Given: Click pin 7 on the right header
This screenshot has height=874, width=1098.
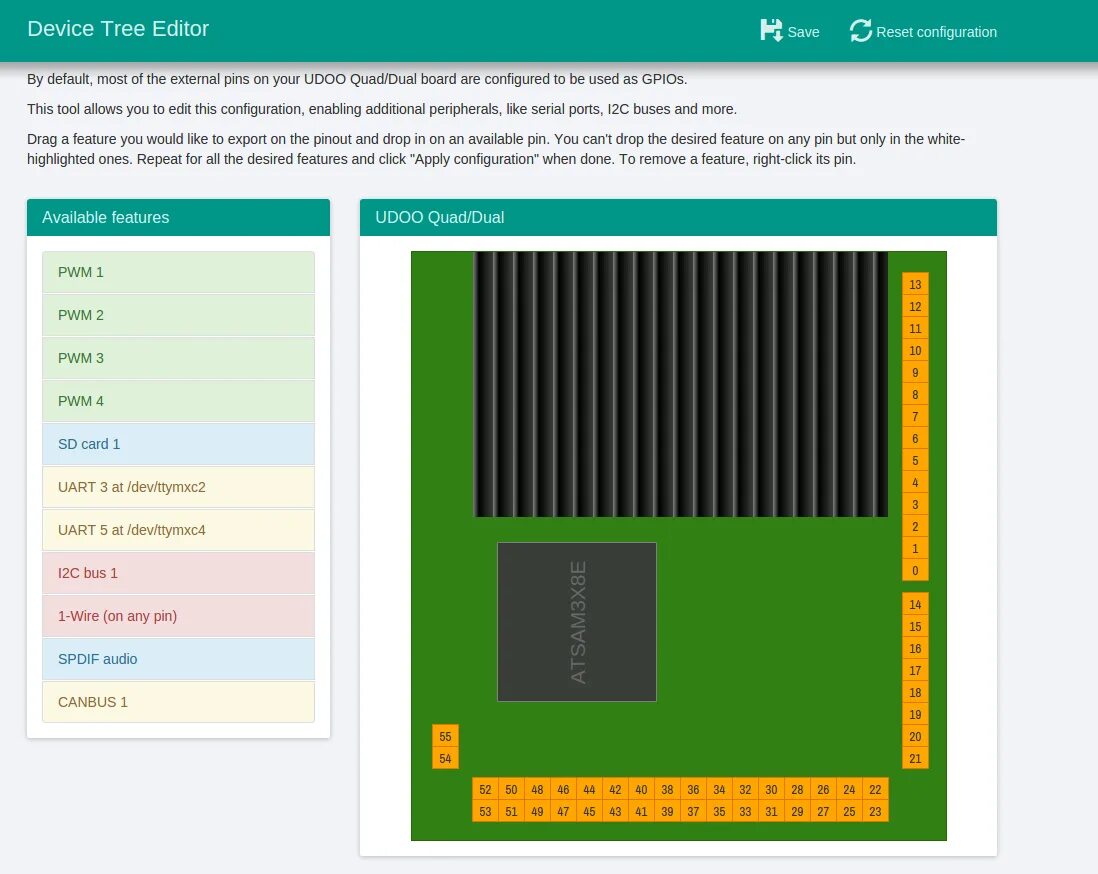Looking at the screenshot, I should click(x=915, y=417).
